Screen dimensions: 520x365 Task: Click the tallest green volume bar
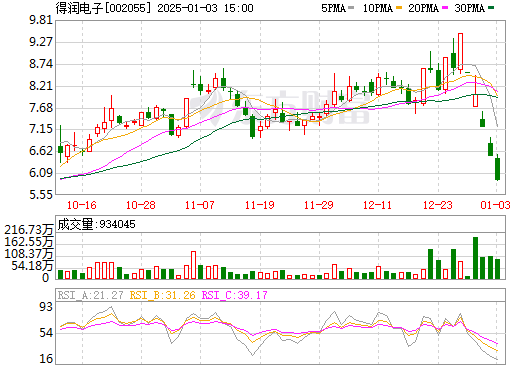[476, 258]
